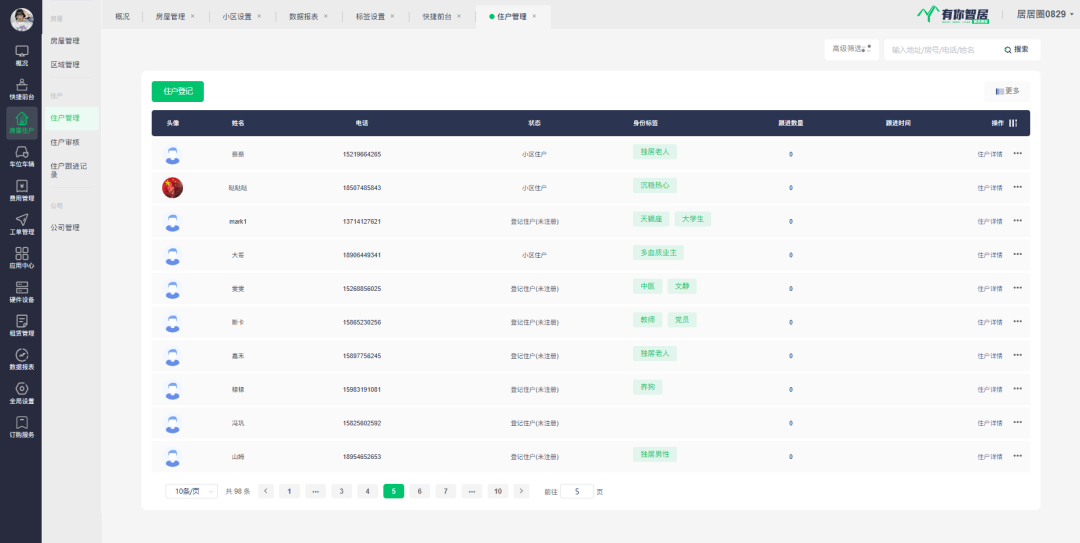Open the three-dot menu for mark1's row

[x=1017, y=221]
